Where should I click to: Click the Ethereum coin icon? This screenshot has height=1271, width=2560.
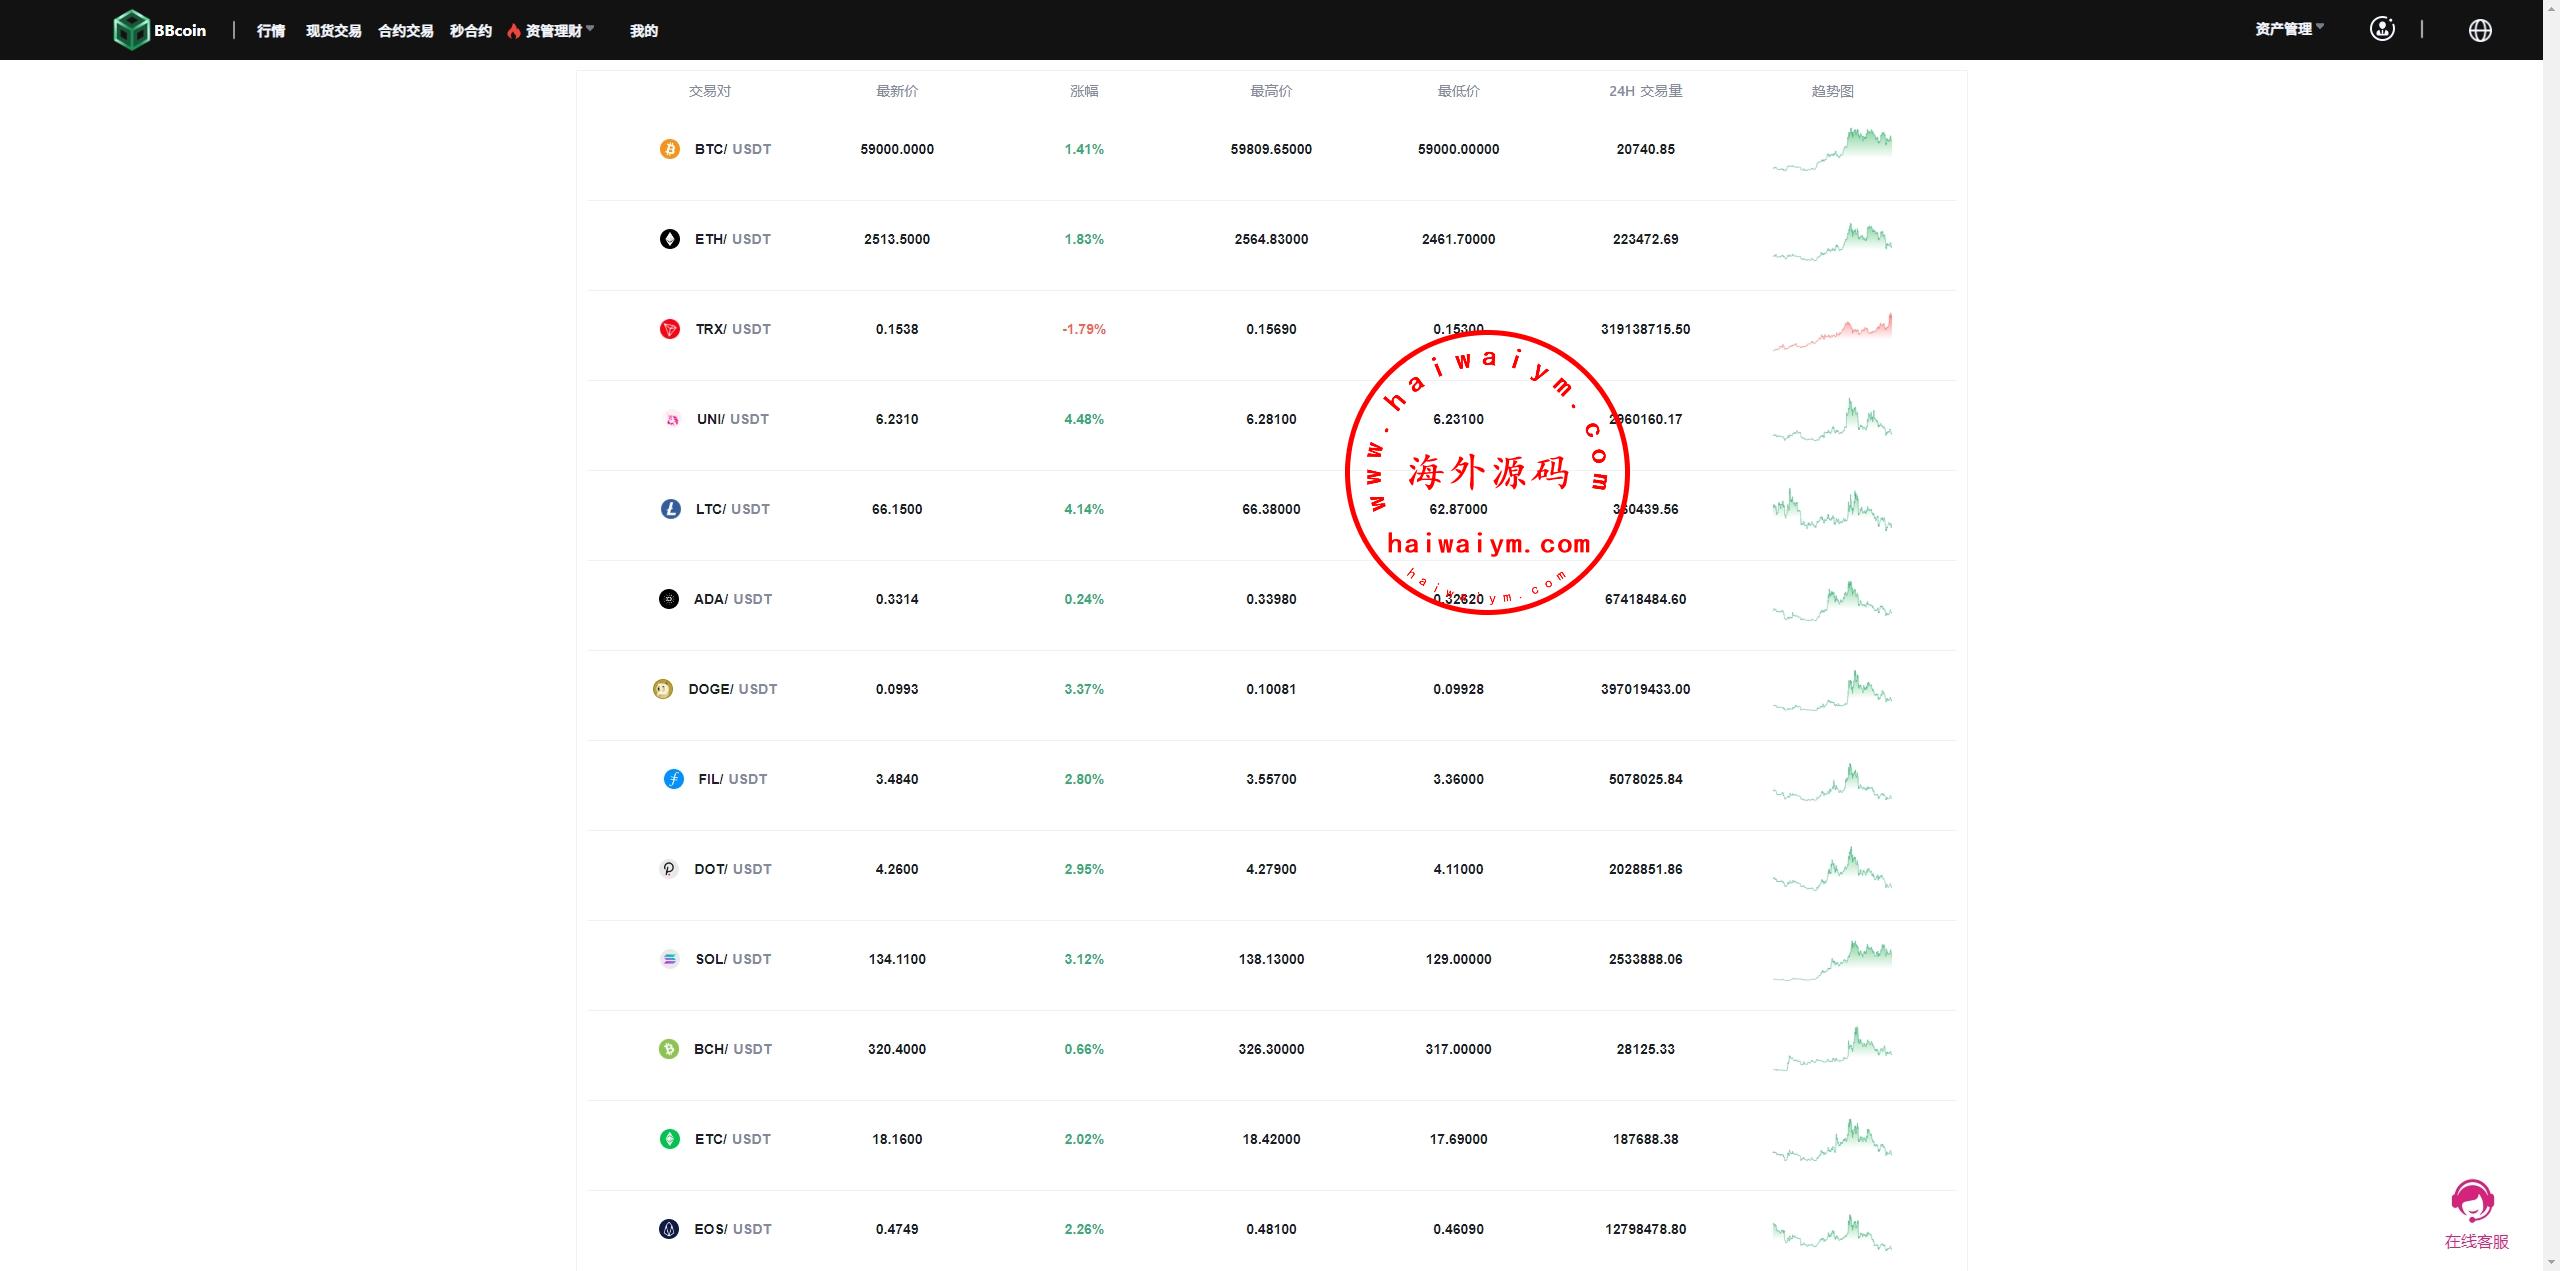pyautogui.click(x=669, y=239)
